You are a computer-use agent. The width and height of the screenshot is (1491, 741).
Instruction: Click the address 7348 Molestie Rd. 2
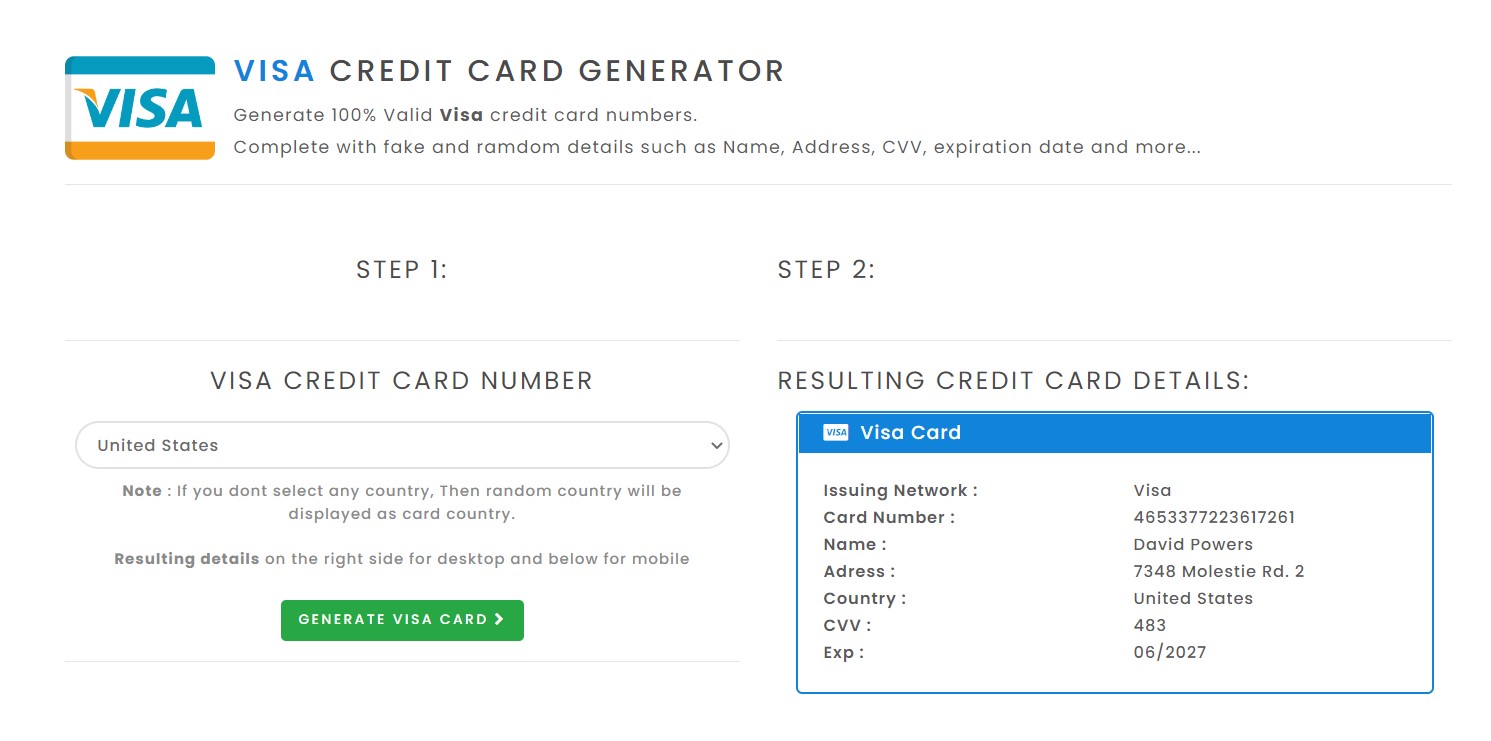pyautogui.click(x=1219, y=571)
